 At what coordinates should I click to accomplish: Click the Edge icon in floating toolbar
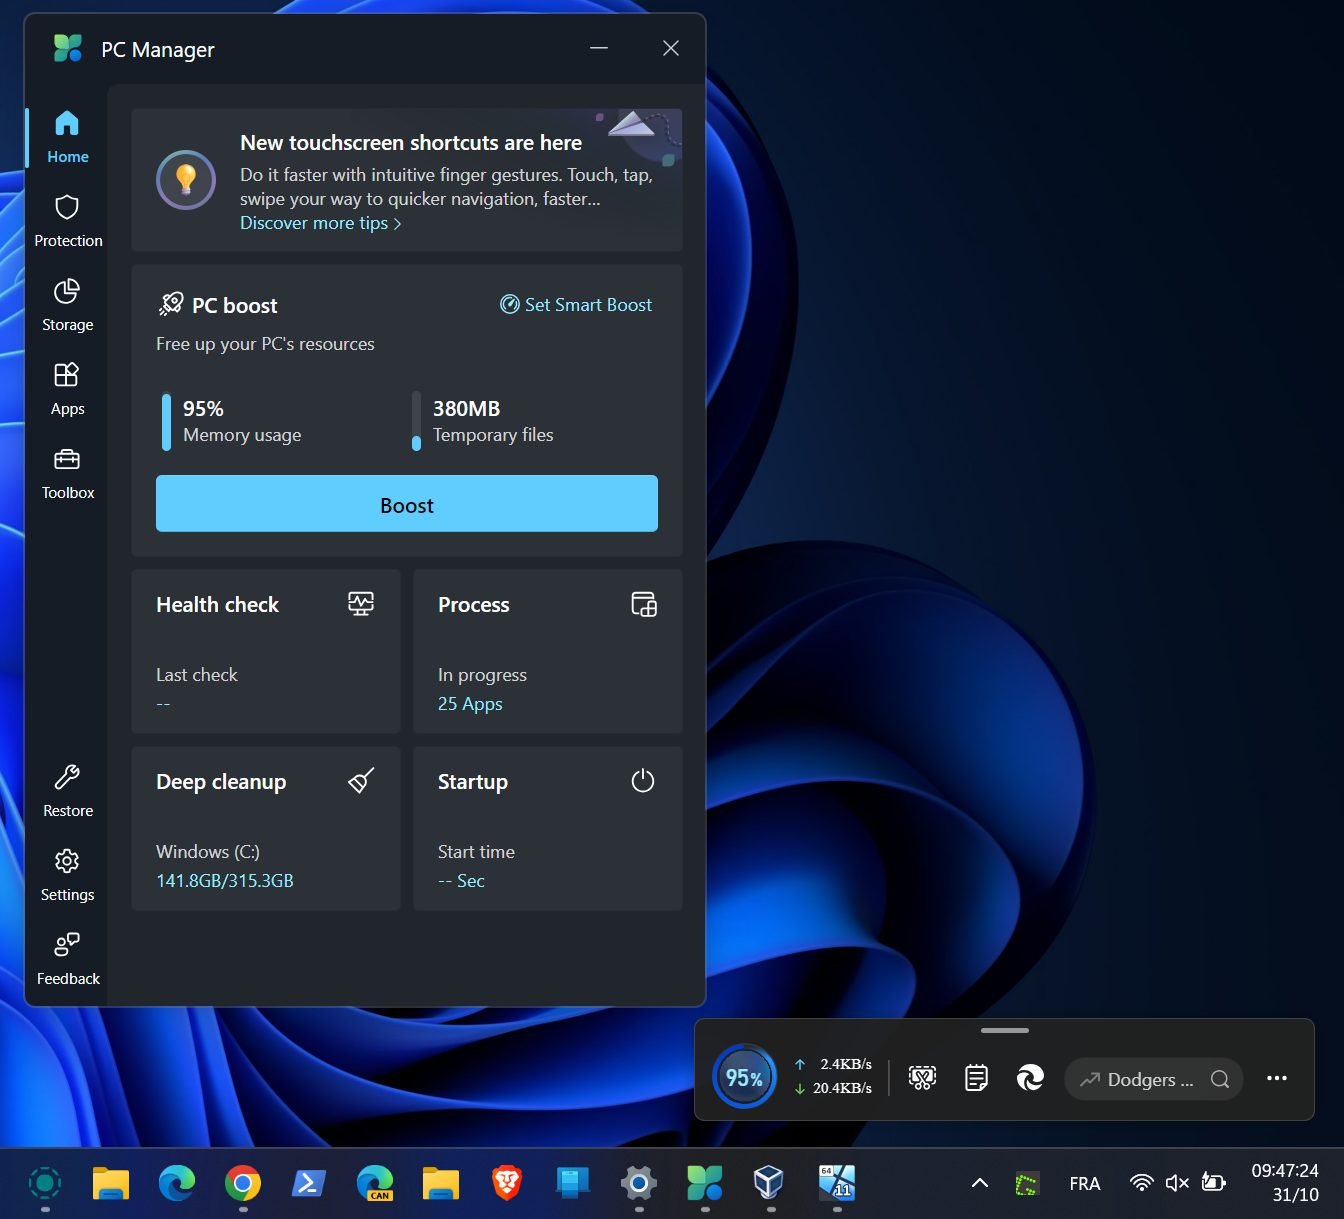(x=1030, y=1078)
